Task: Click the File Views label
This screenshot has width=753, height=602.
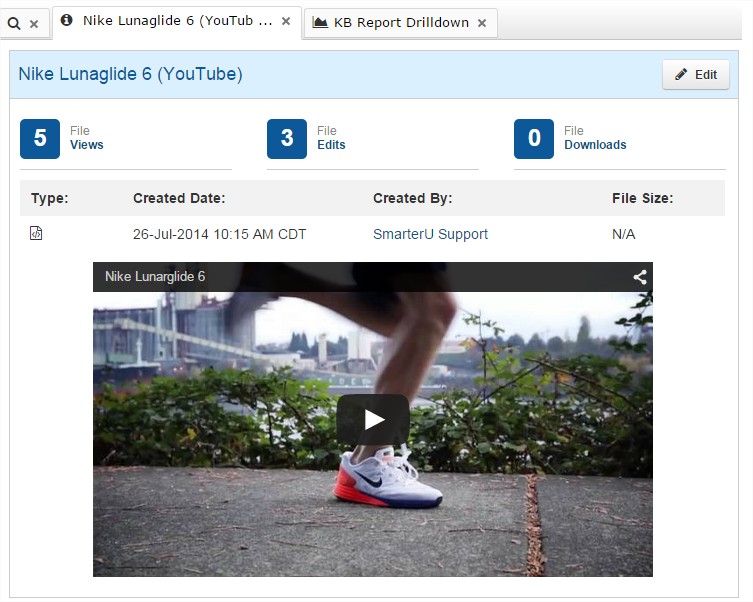Action: [x=86, y=138]
